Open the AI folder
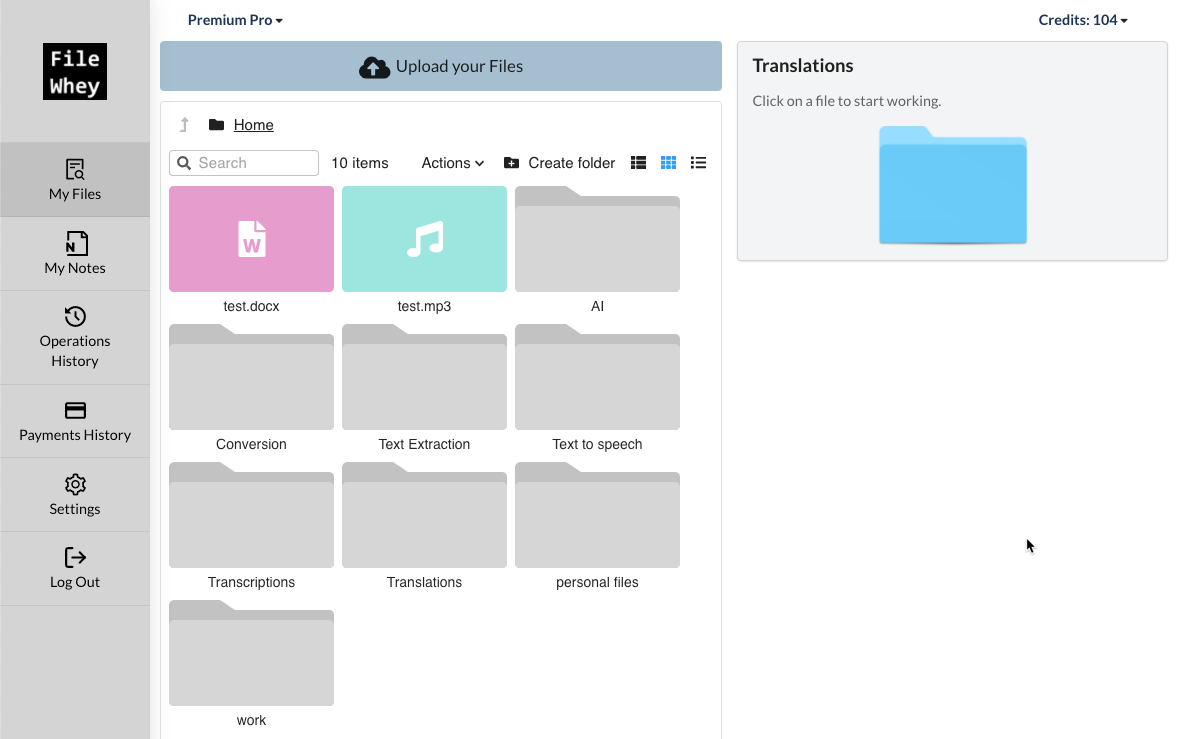The height and width of the screenshot is (739, 1182). (x=597, y=239)
